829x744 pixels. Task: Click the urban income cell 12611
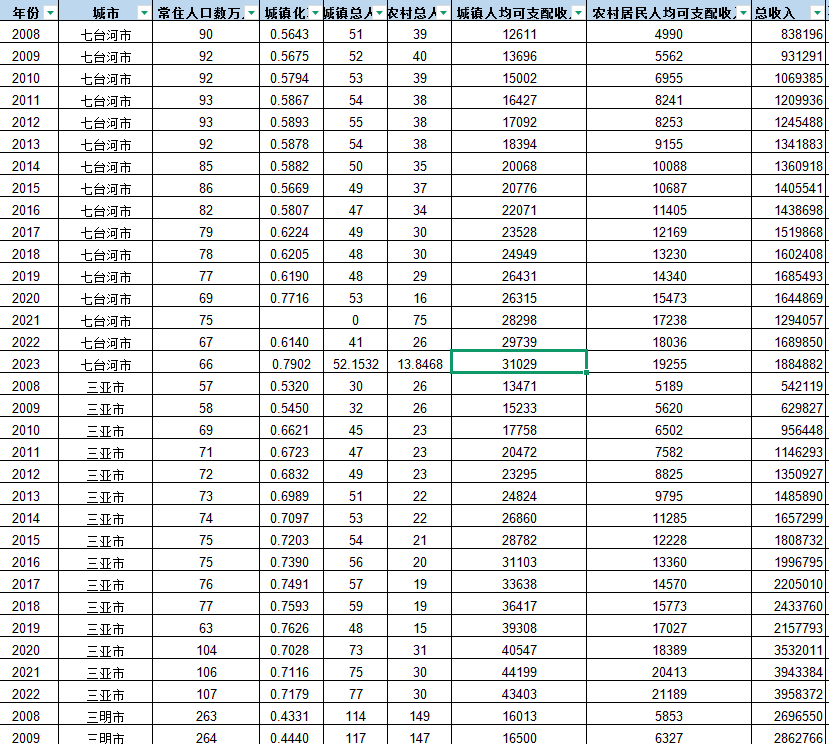point(519,34)
